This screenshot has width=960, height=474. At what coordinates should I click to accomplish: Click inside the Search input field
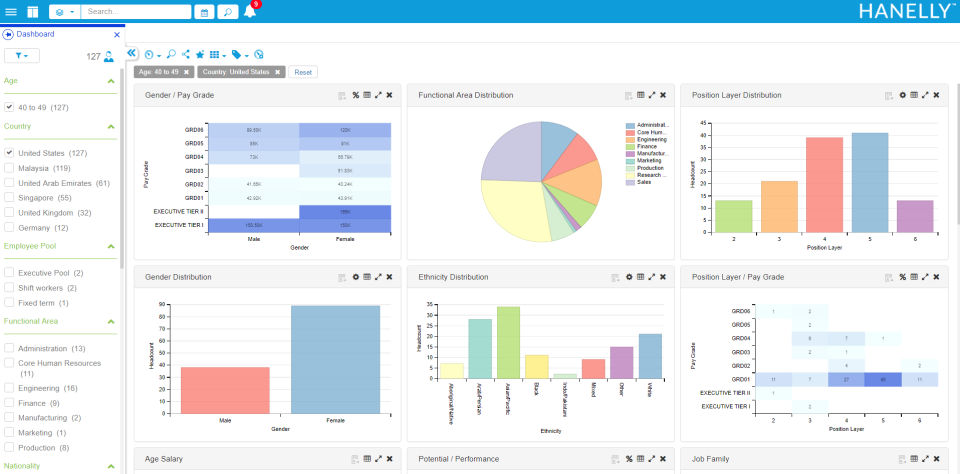[x=136, y=12]
